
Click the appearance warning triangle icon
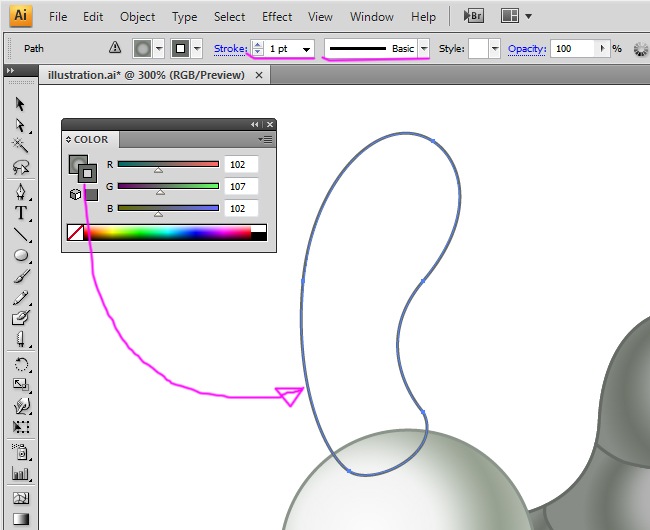[x=115, y=48]
